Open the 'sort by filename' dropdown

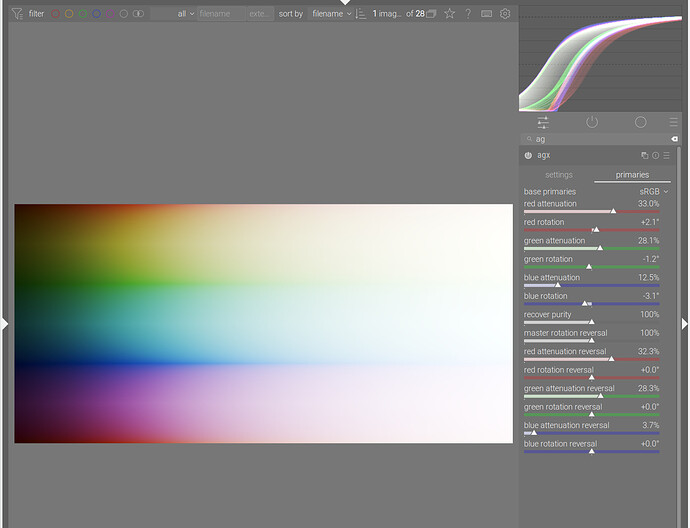point(331,14)
